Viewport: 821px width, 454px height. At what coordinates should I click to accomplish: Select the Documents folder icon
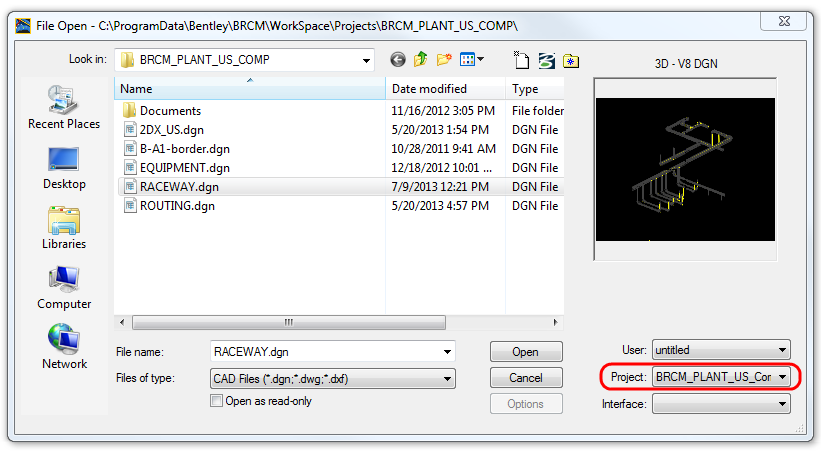tap(128, 110)
